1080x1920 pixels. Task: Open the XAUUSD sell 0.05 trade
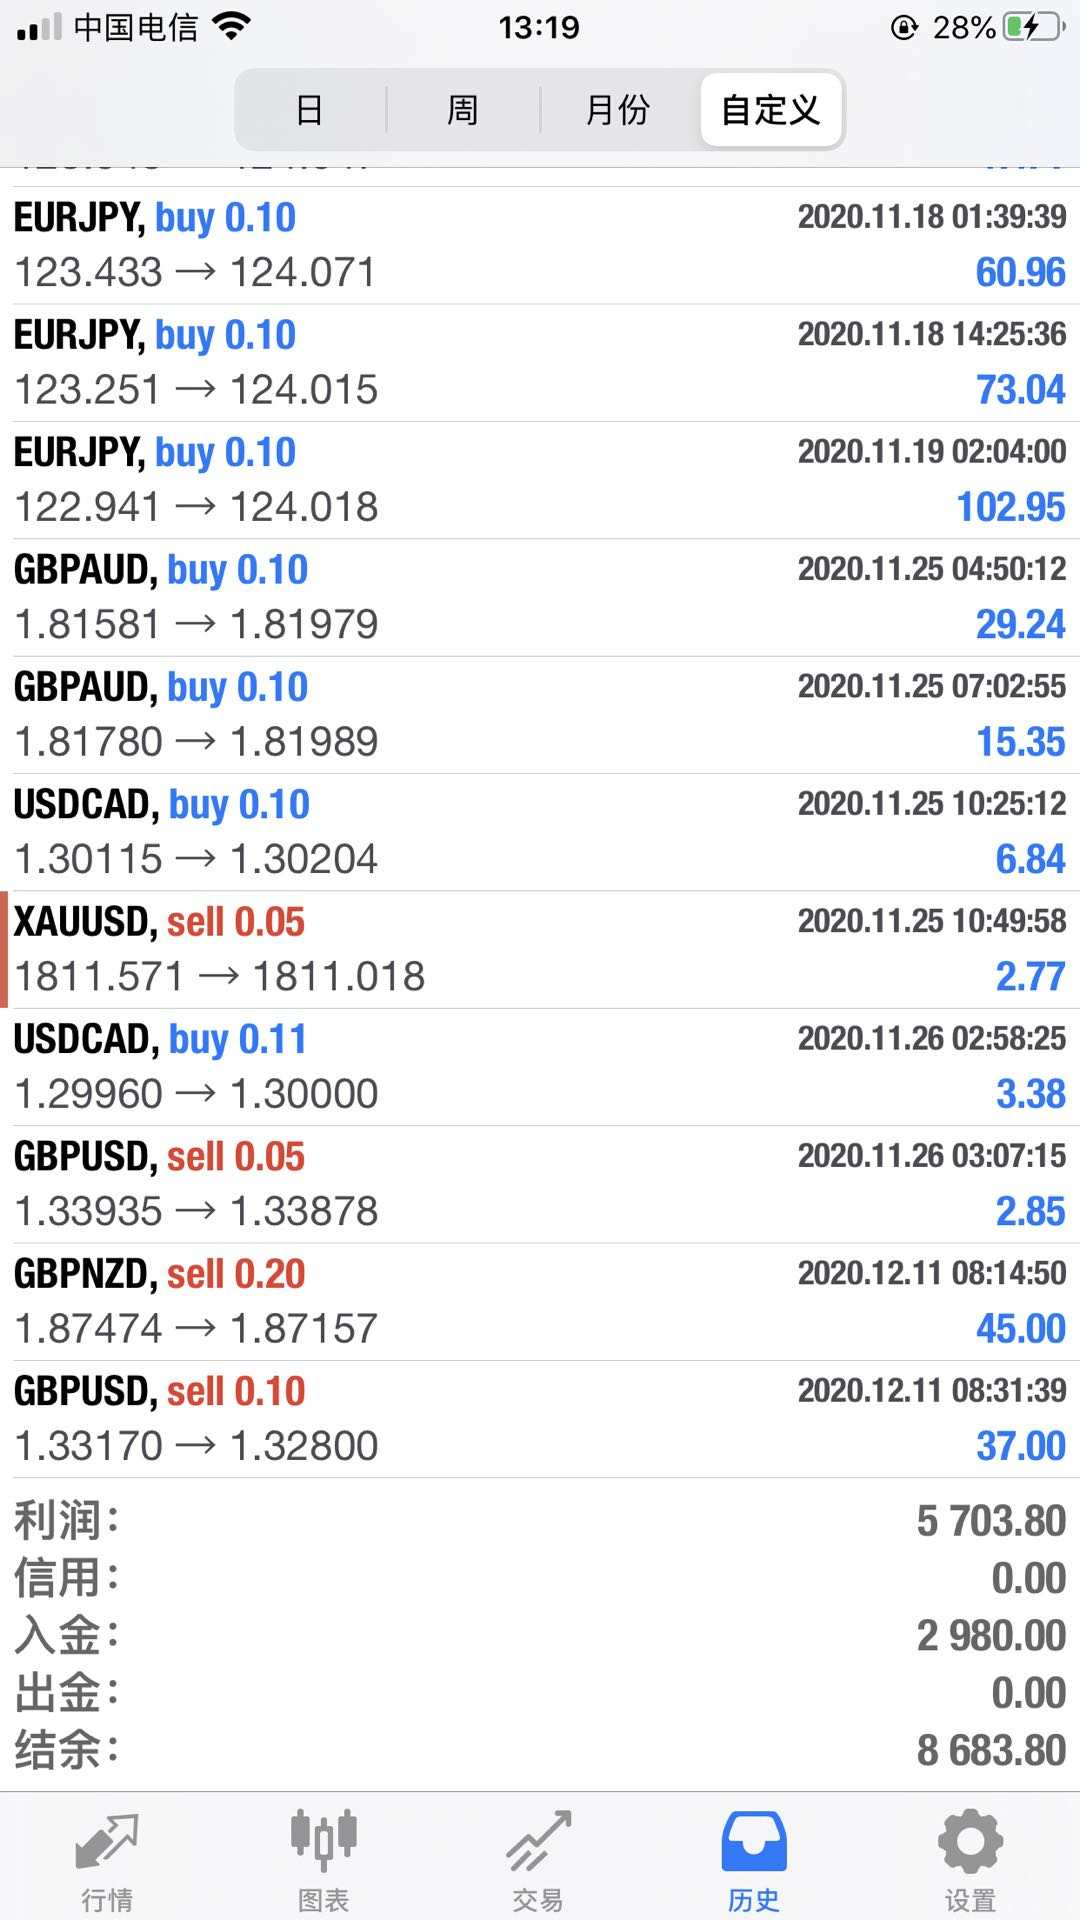coord(540,949)
